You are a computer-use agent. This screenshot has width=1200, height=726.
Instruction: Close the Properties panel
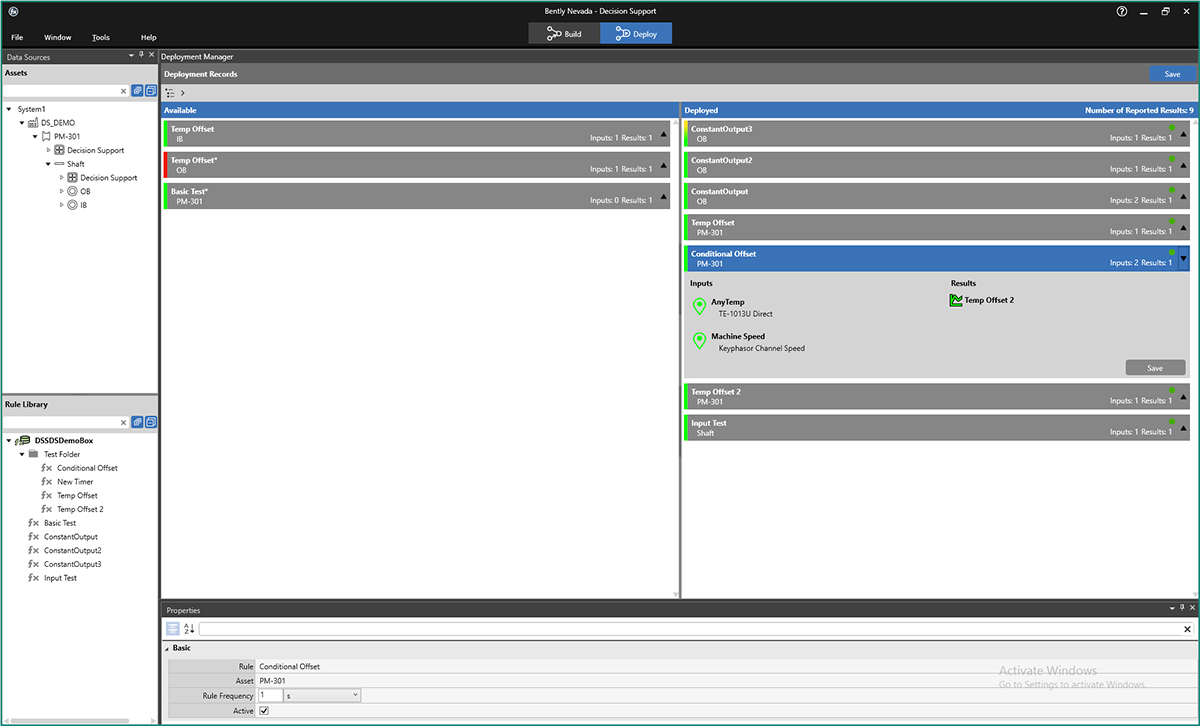(1192, 609)
